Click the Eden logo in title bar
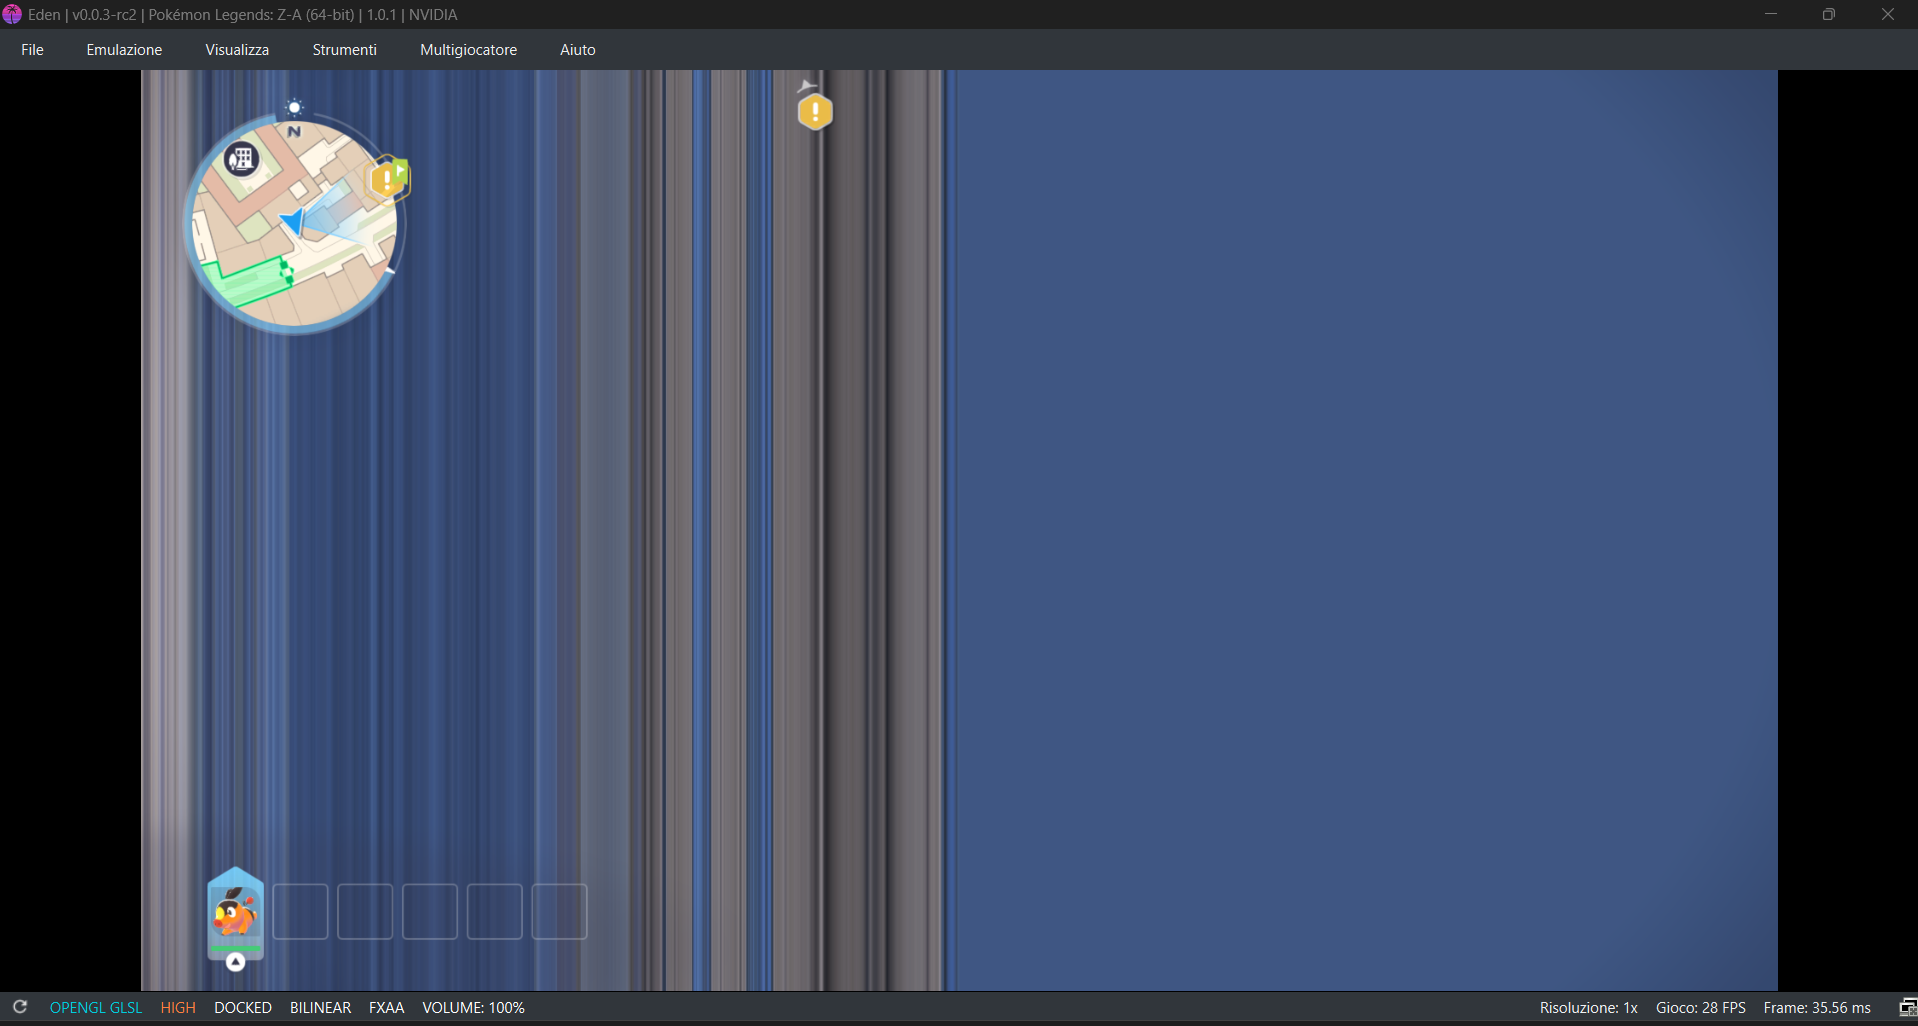 pos(12,15)
